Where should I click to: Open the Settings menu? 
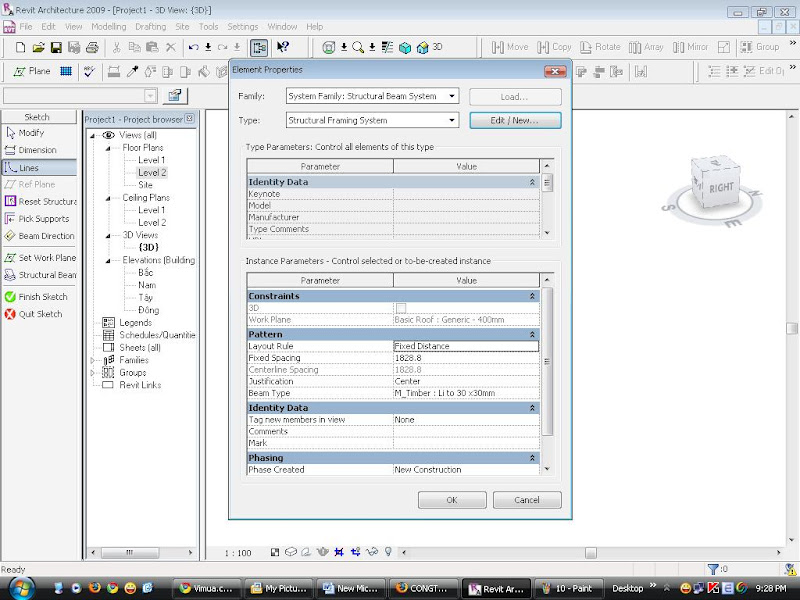[242, 27]
